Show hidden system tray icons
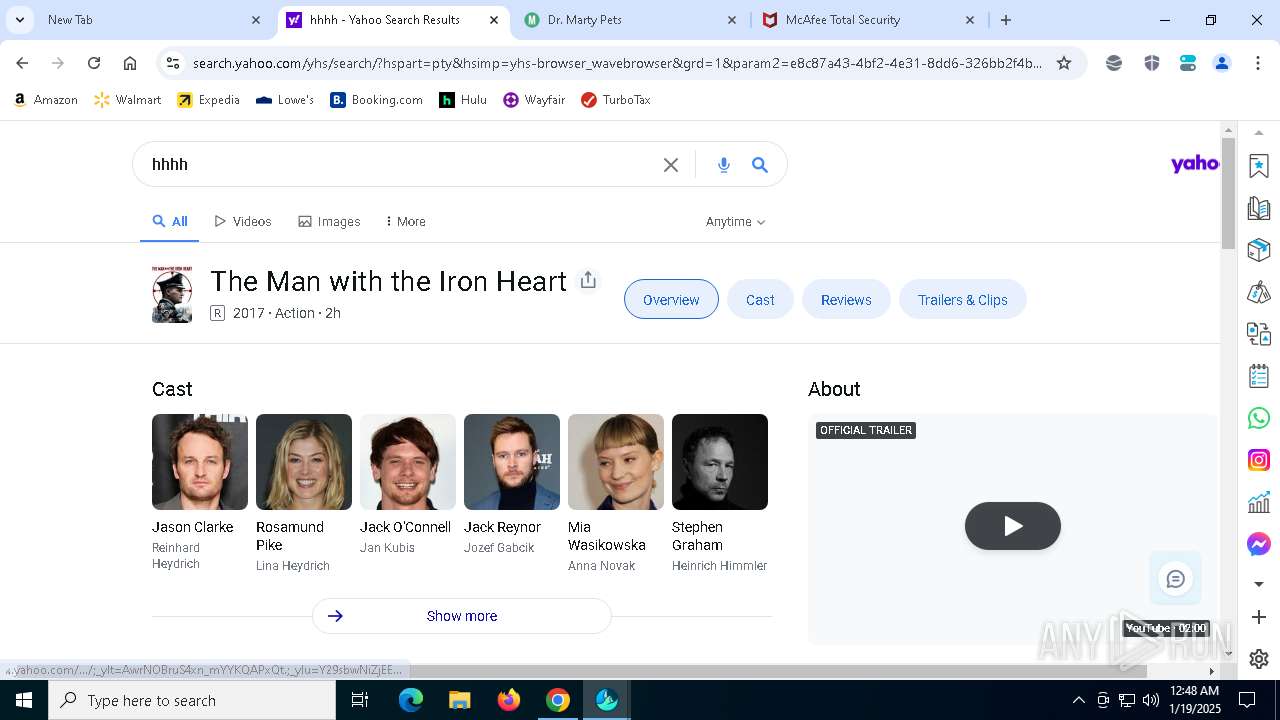1280x720 pixels. click(1078, 700)
